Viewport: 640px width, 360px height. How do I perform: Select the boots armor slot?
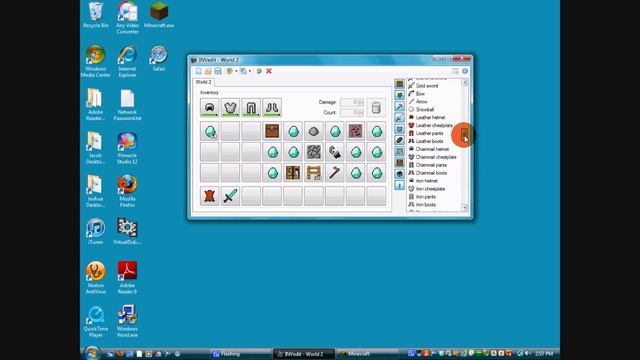click(272, 108)
